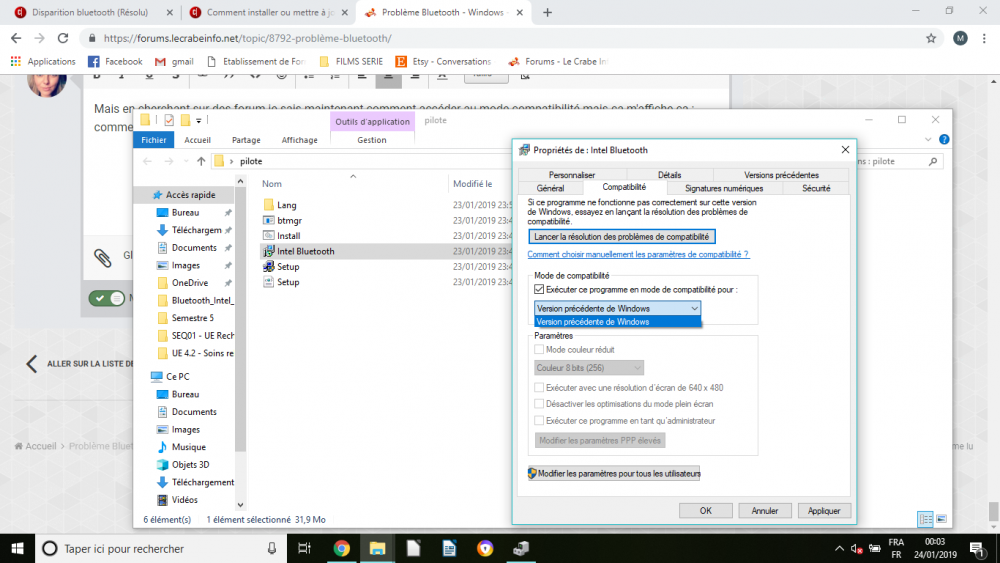Select 'Version précédente de Windows' list option

[617, 322]
